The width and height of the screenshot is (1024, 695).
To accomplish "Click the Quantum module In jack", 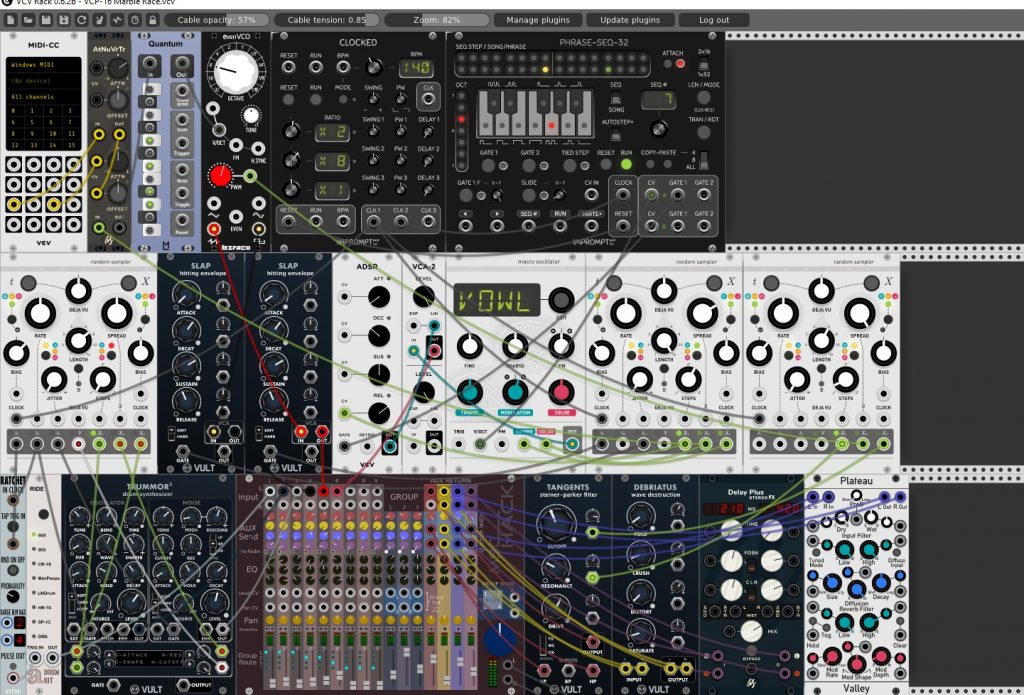I will (150, 65).
